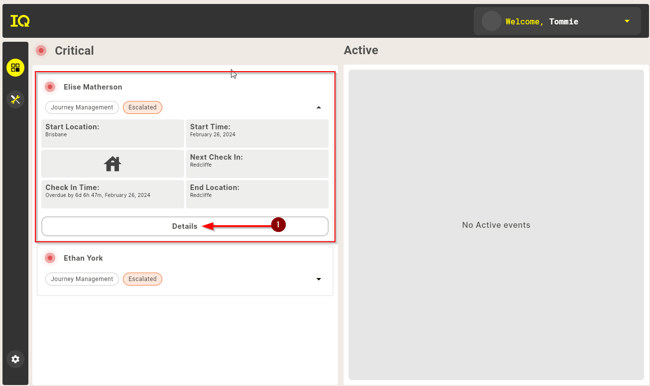This screenshot has height=386, width=650.
Task: Click Escalated tag on Elise's card
Action: [143, 107]
